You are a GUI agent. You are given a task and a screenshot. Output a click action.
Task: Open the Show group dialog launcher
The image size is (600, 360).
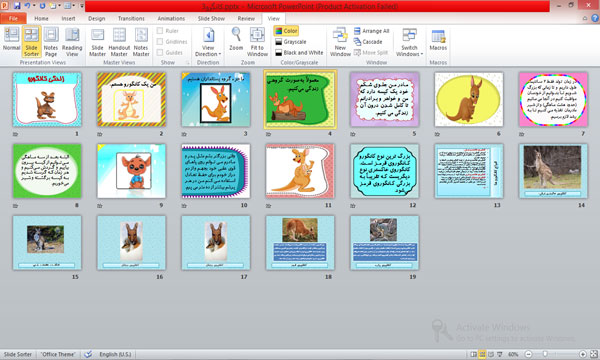pos(188,62)
